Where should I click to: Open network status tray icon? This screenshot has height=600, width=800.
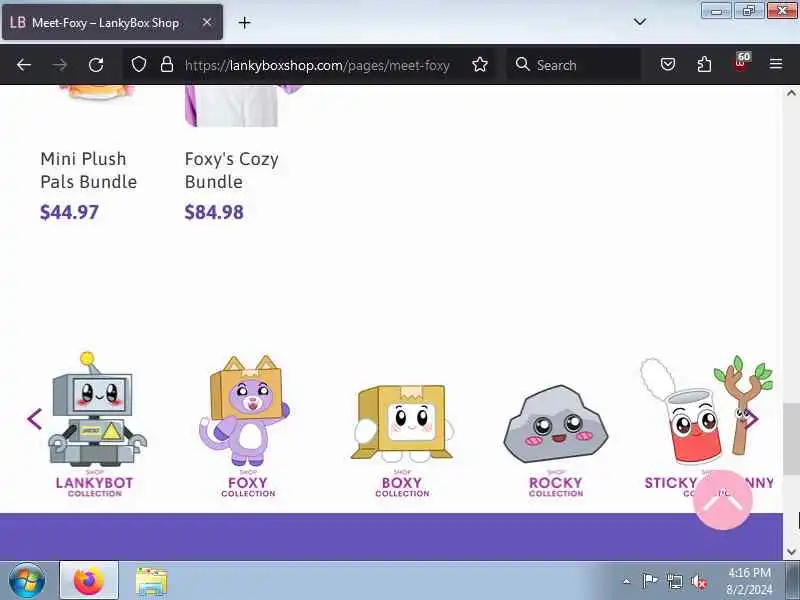click(674, 581)
